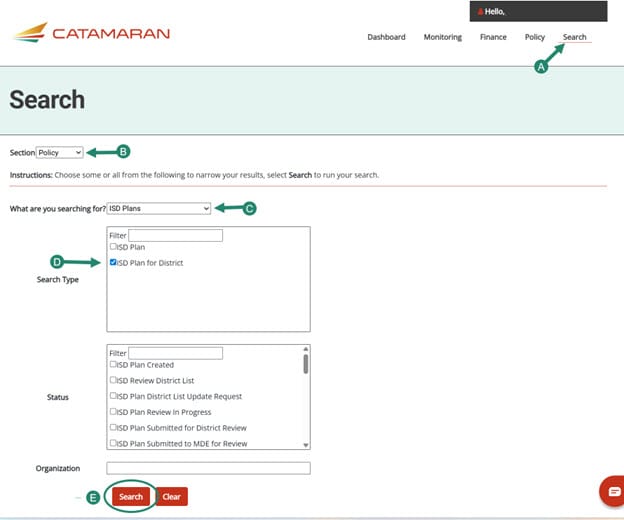Click the Hello user bar
The height and width of the screenshot is (520, 624).
point(538,11)
